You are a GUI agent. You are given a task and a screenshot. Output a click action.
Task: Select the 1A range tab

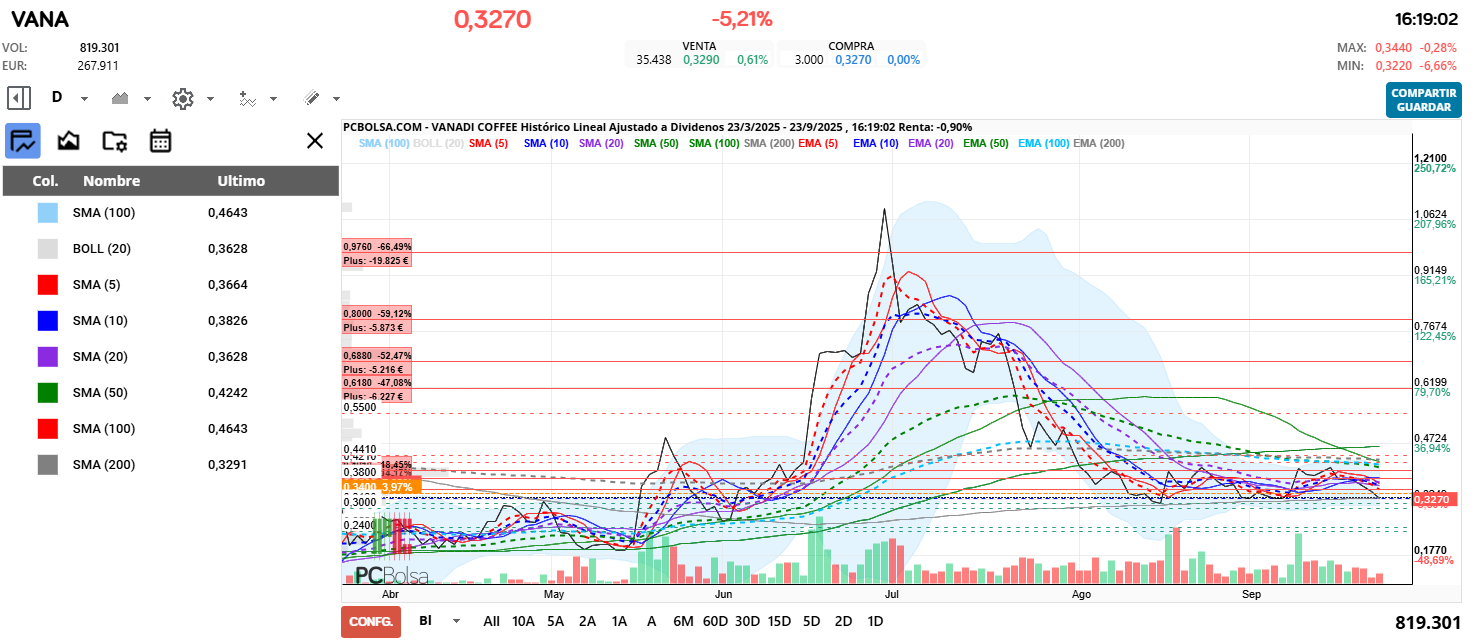coord(619,621)
